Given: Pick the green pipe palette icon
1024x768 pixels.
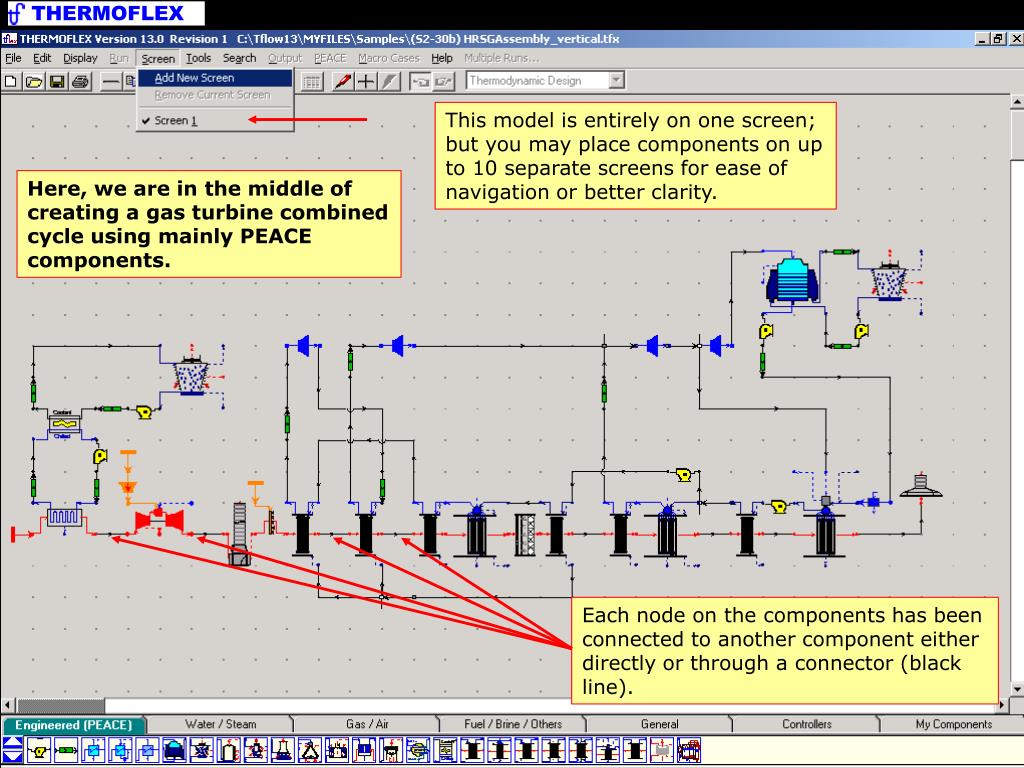Looking at the screenshot, I should pos(66,750).
